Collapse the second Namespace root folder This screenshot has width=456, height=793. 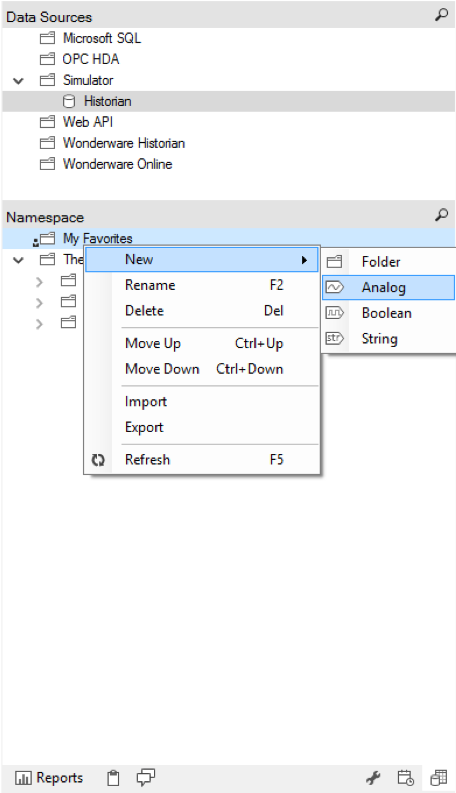(x=18, y=260)
